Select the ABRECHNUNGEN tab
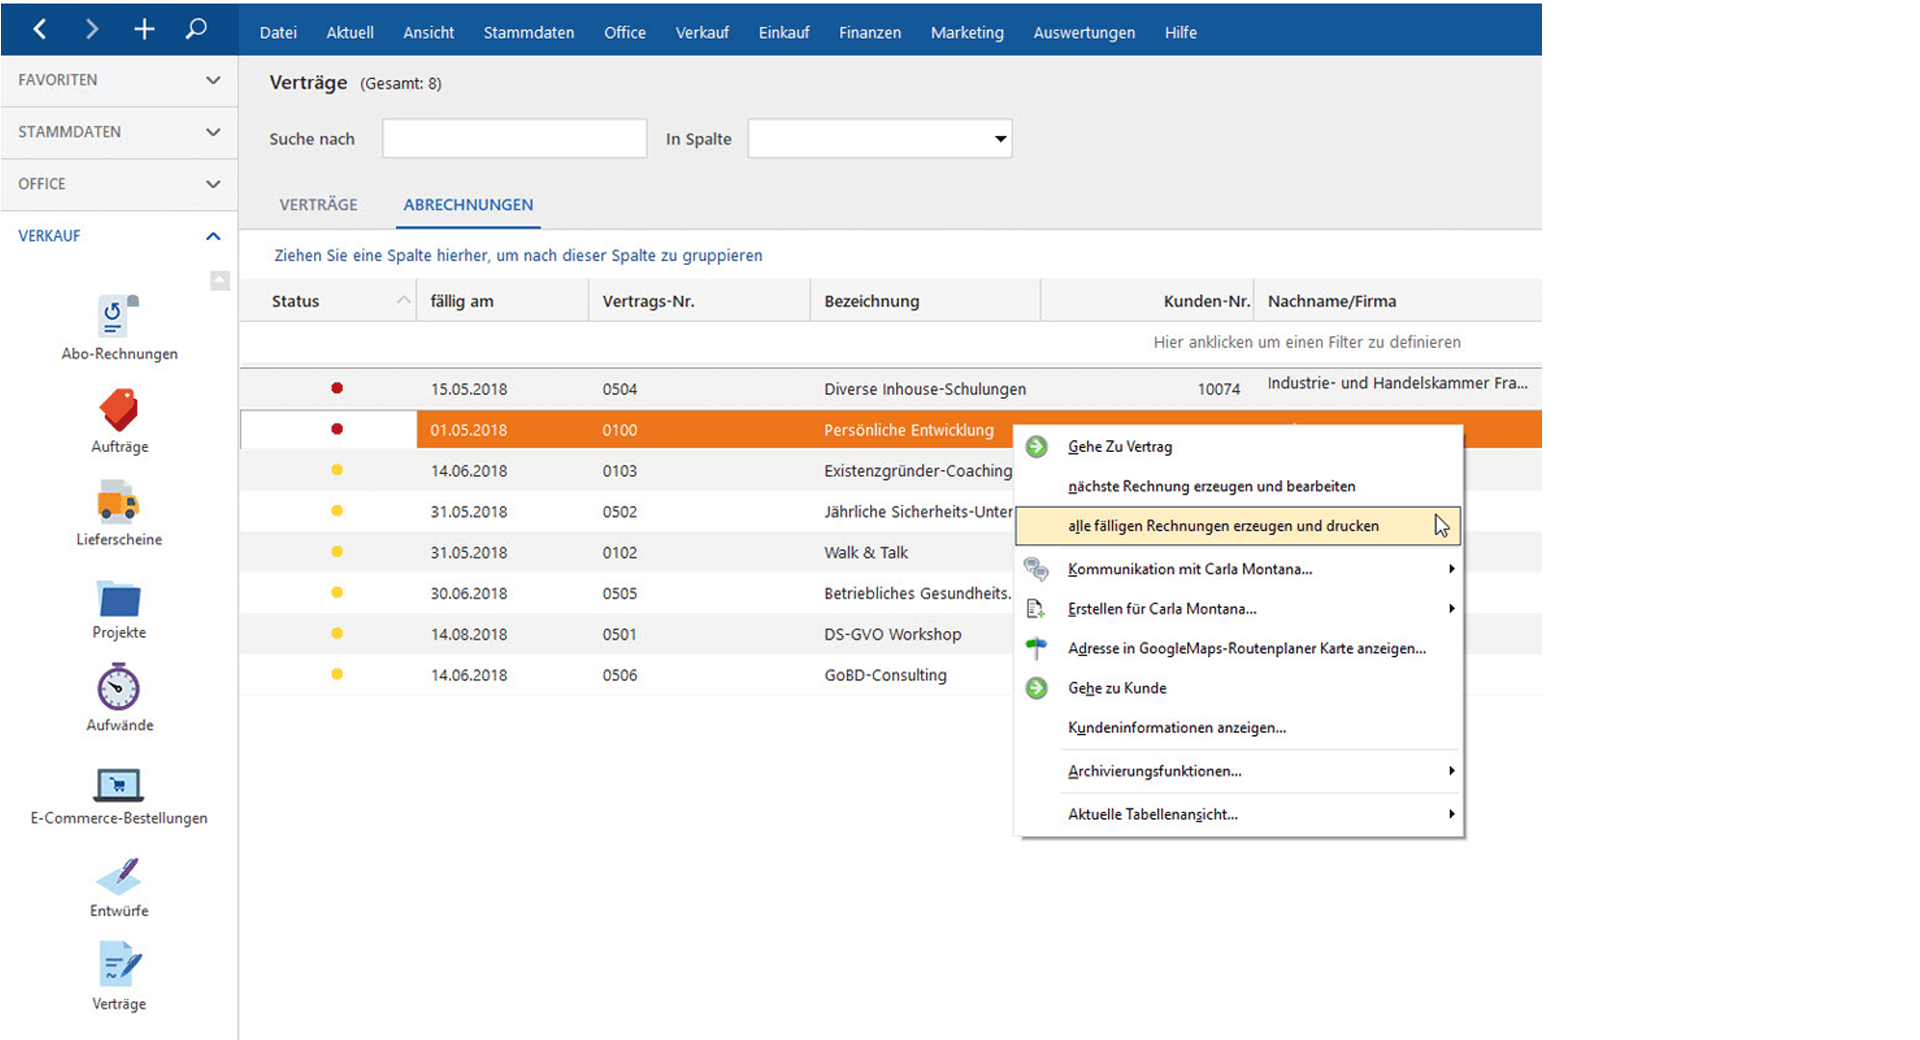Image resolution: width=1920 pixels, height=1040 pixels. (468, 204)
